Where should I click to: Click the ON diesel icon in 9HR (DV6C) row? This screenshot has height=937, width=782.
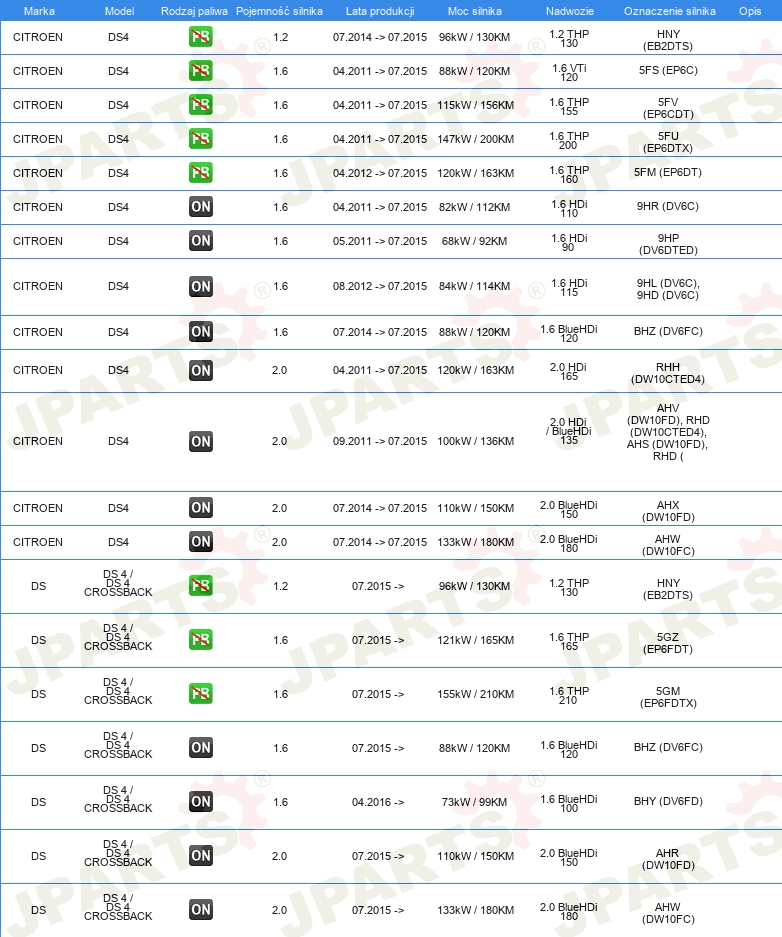(201, 207)
